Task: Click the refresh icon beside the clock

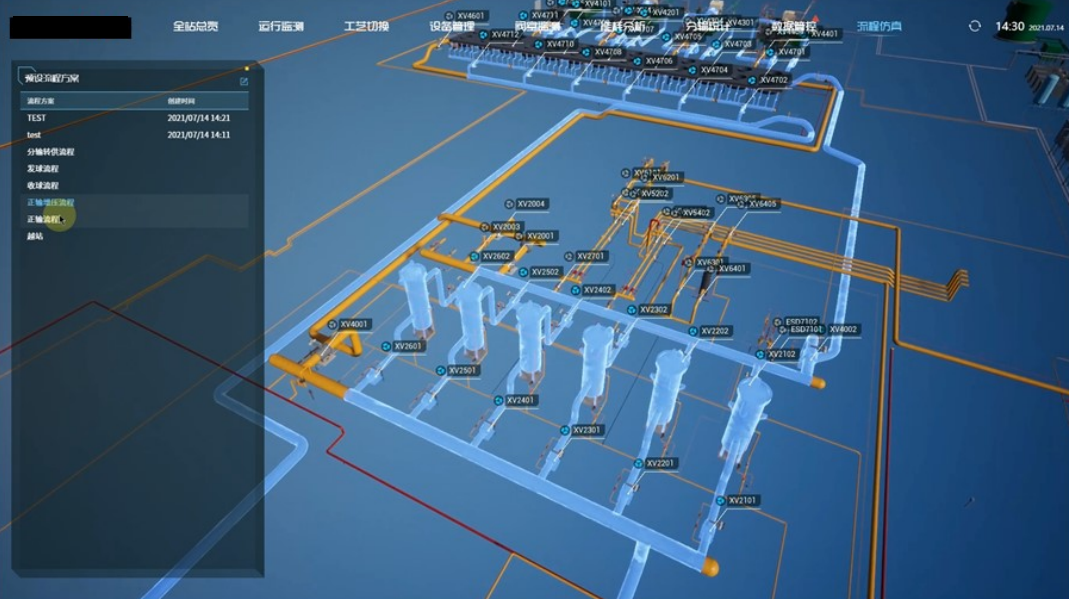Action: tap(974, 27)
